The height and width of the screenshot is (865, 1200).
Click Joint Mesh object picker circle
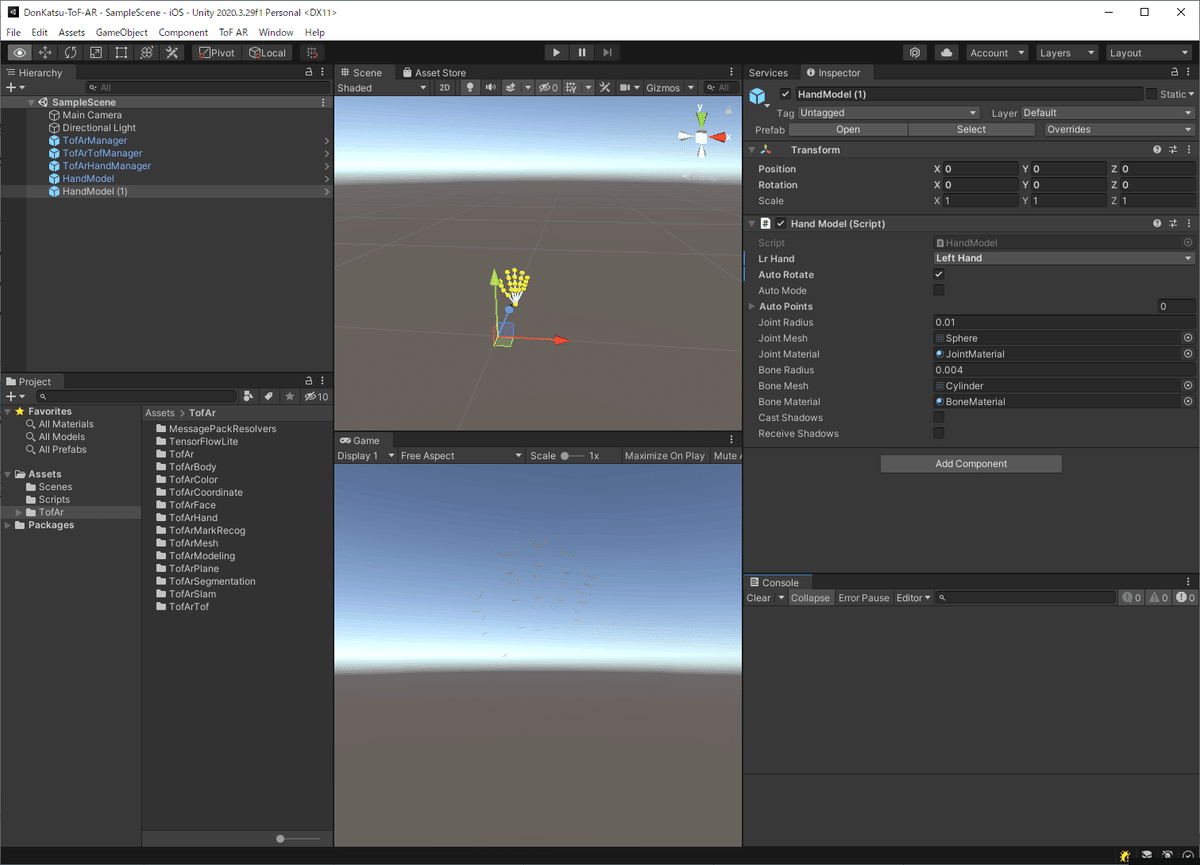(1188, 338)
